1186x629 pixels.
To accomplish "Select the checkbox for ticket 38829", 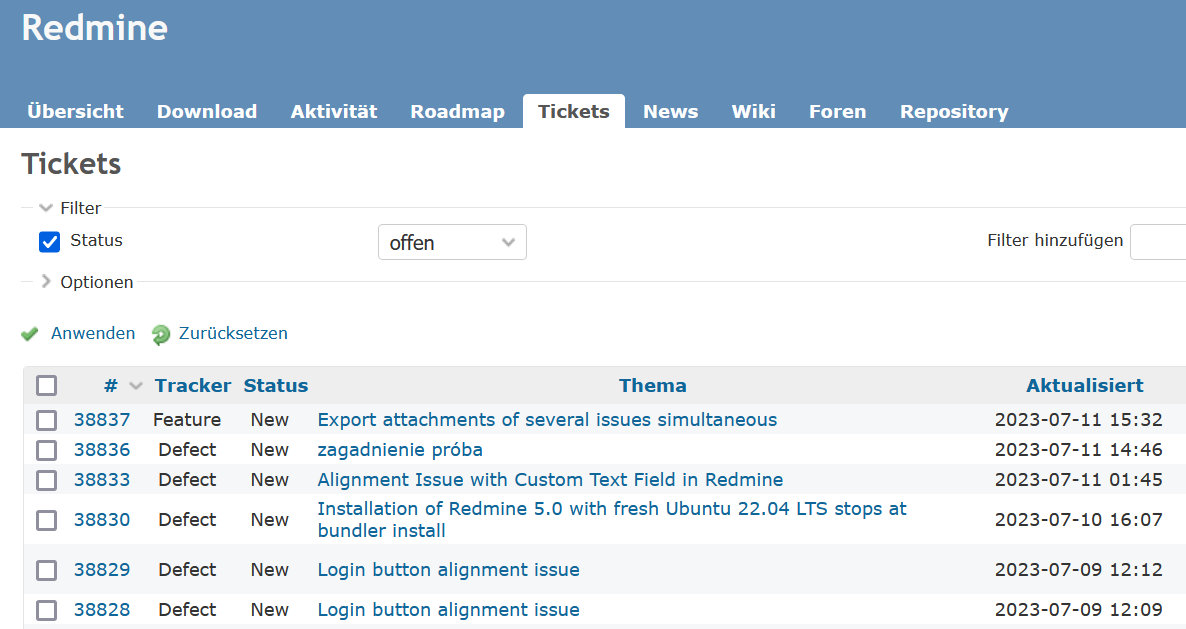I will (x=47, y=570).
